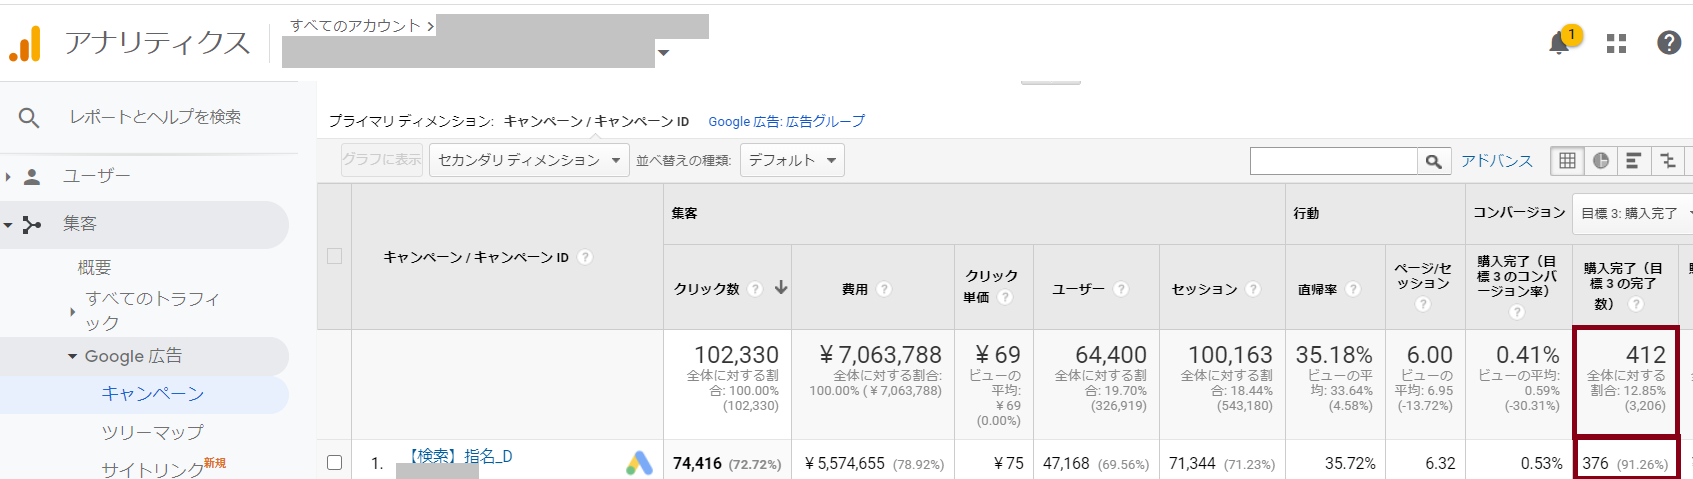1693x479 pixels.
Task: Click the table search magnifier button
Action: point(1433,161)
